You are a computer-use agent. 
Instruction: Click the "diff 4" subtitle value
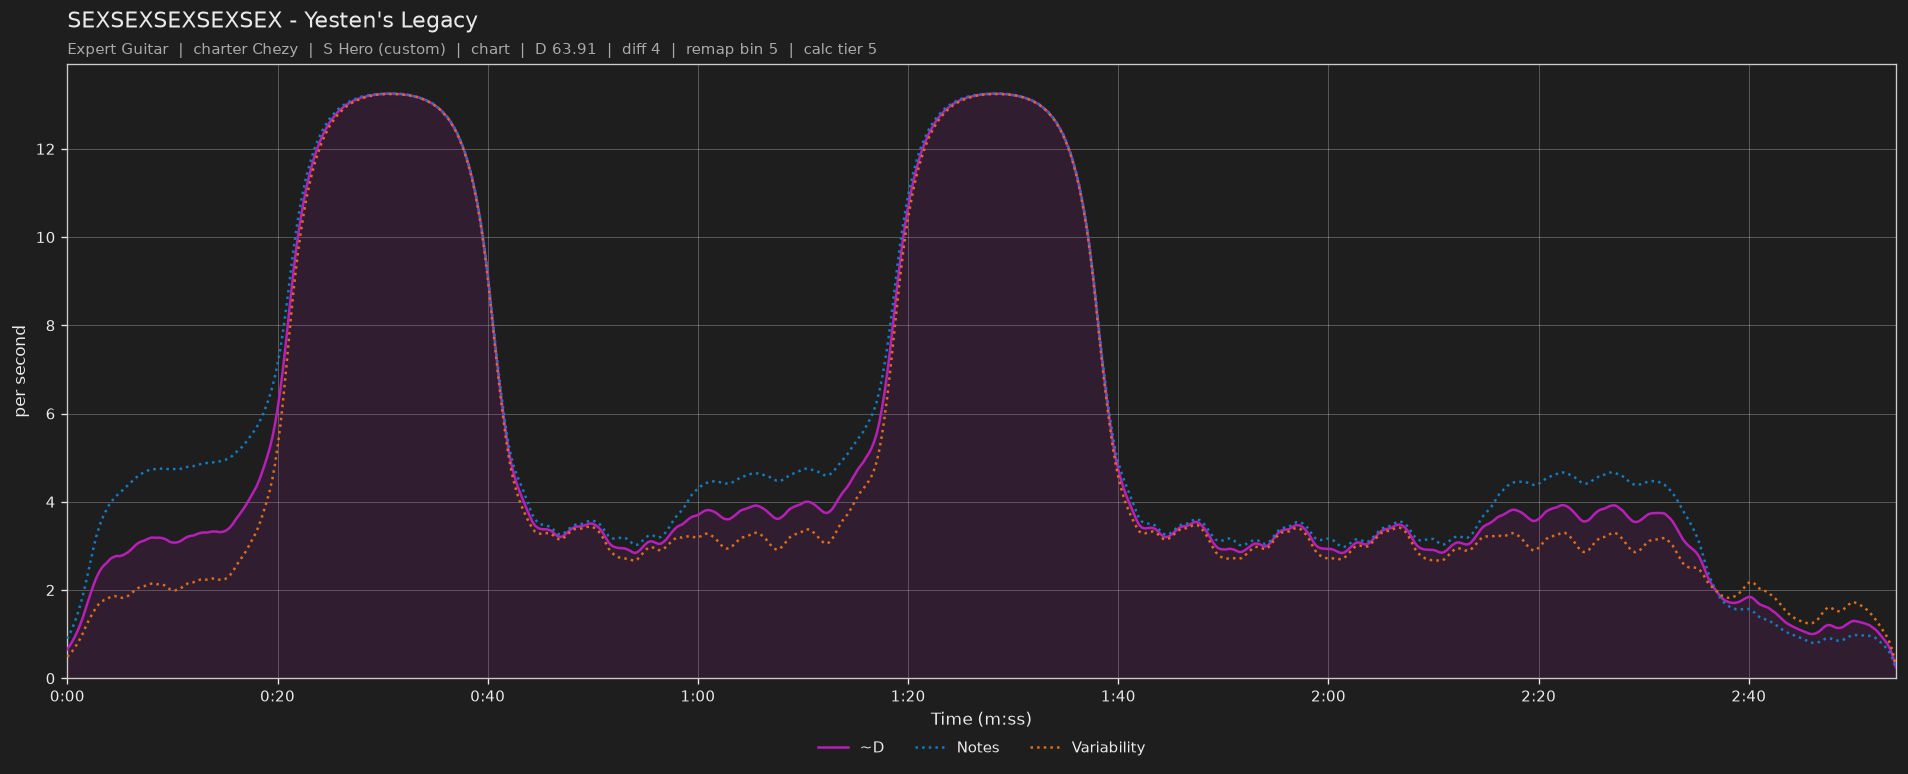(x=641, y=49)
